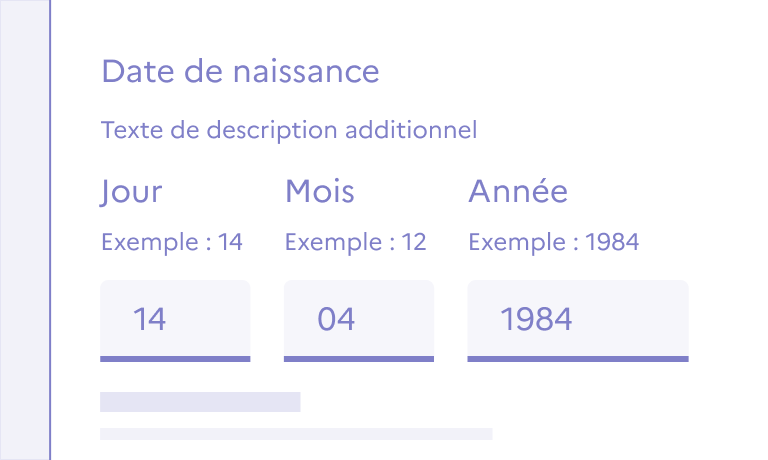
Task: Click the "Année" field label
Action: [518, 191]
